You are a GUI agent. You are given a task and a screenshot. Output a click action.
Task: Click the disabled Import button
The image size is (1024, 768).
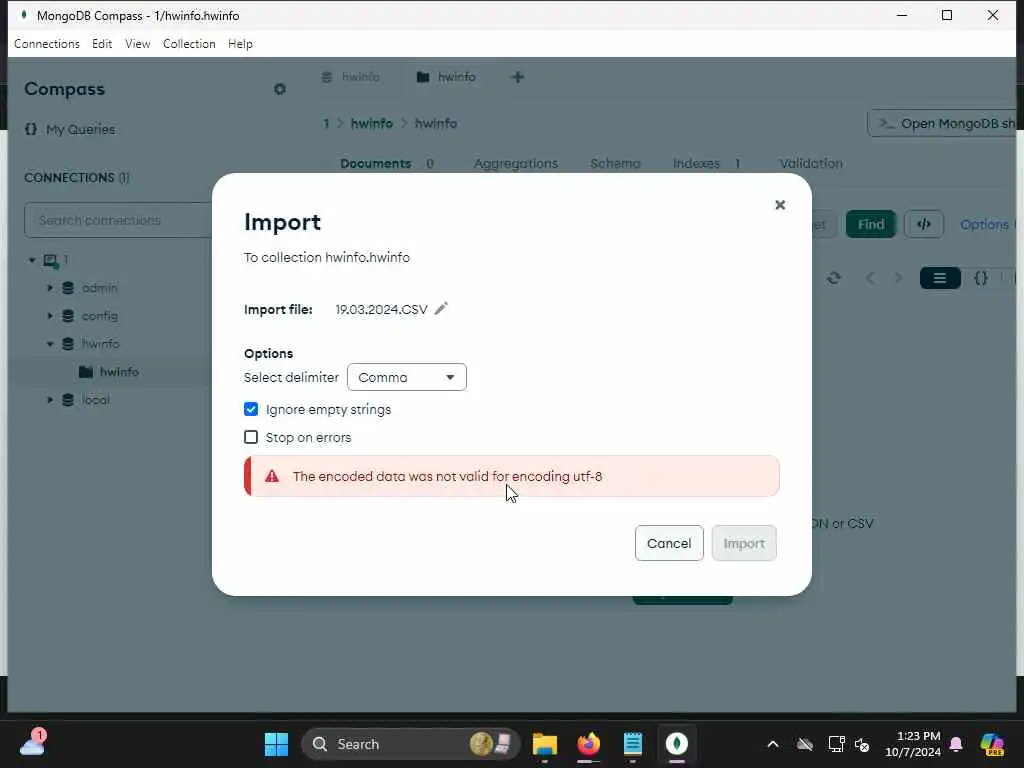(x=744, y=543)
